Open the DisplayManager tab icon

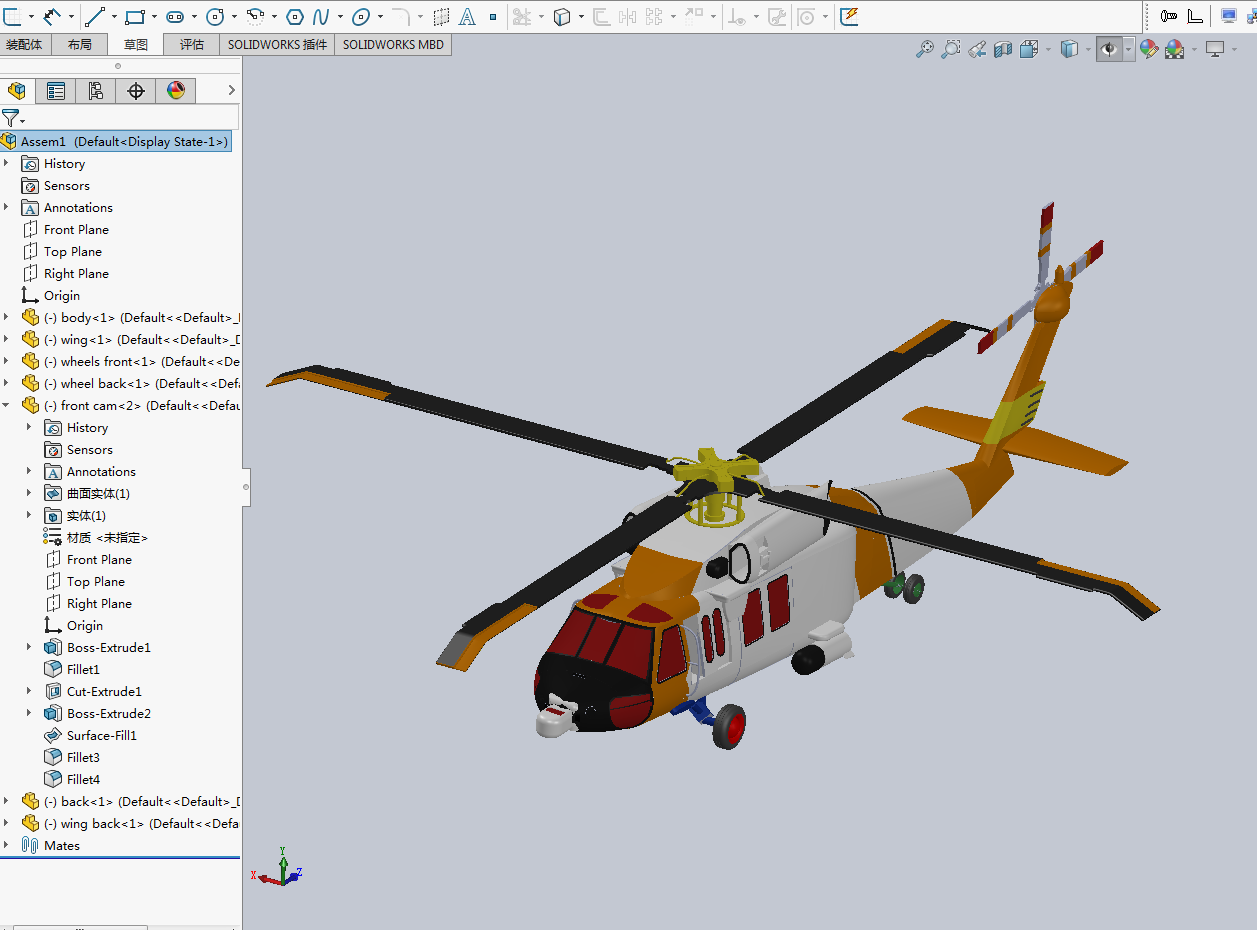[x=176, y=91]
